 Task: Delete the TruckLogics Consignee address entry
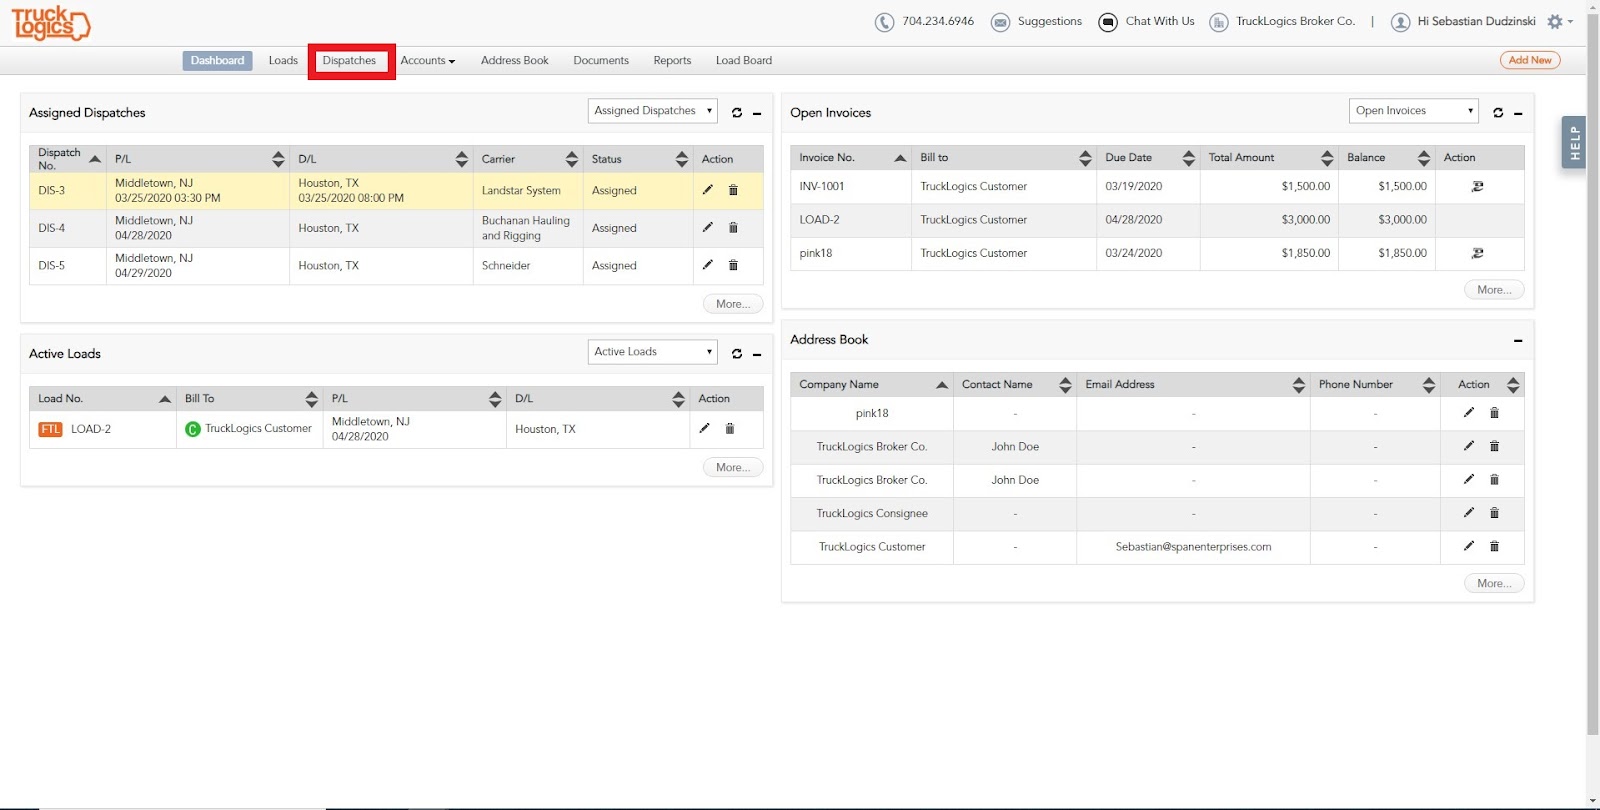click(1494, 513)
